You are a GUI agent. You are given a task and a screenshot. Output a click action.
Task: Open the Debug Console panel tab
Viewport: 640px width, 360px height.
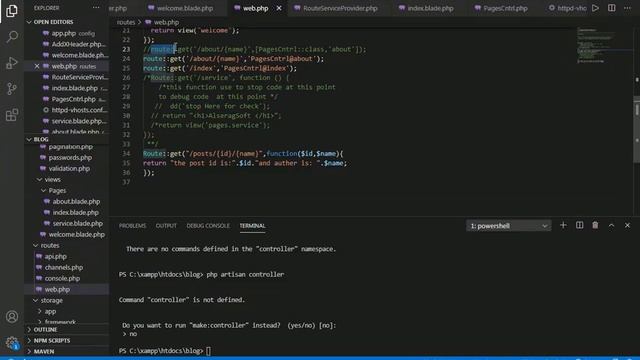pos(208,226)
